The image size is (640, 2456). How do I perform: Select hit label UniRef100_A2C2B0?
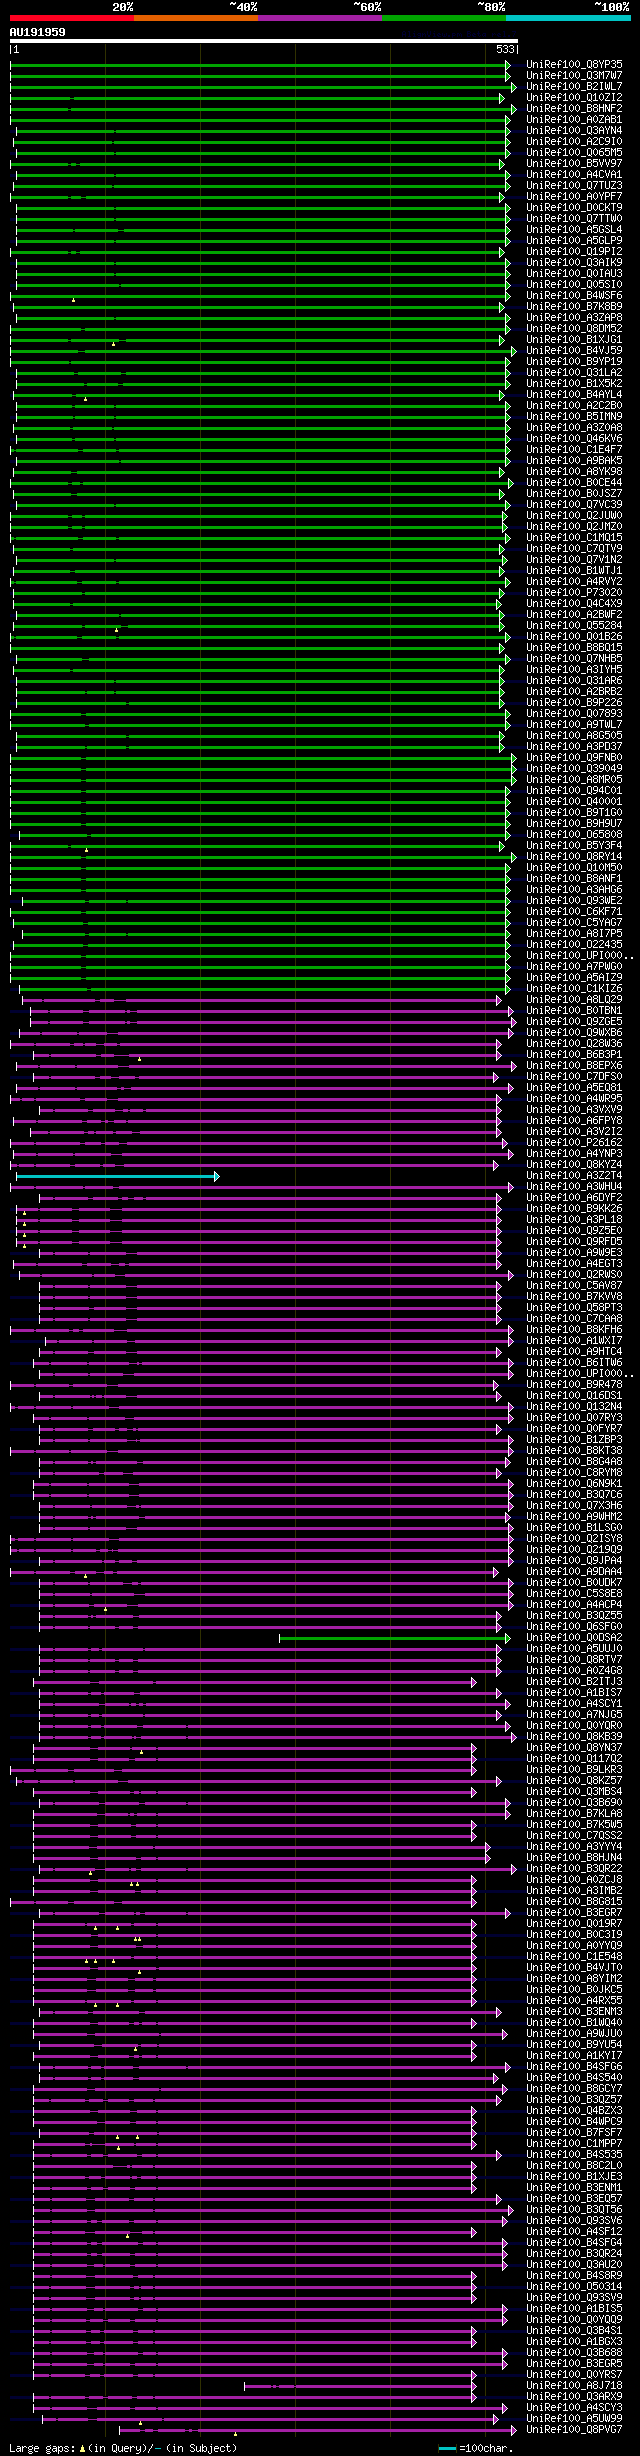574,406
